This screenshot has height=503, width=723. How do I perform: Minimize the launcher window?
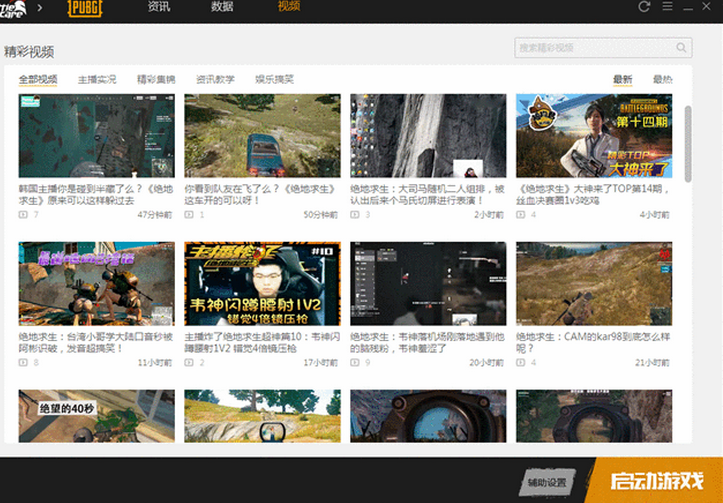688,8
